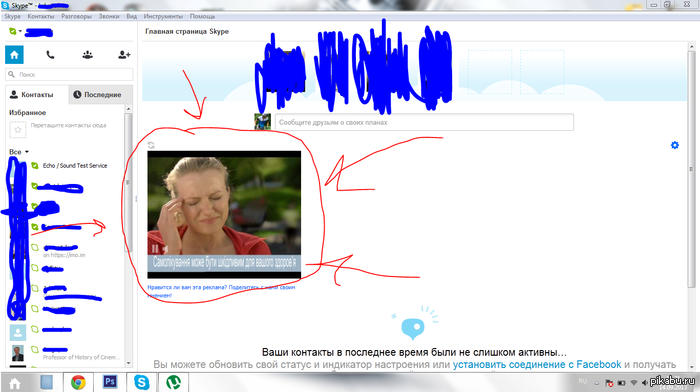Open the Помощь menu
The width and height of the screenshot is (700, 392).
(x=202, y=16)
